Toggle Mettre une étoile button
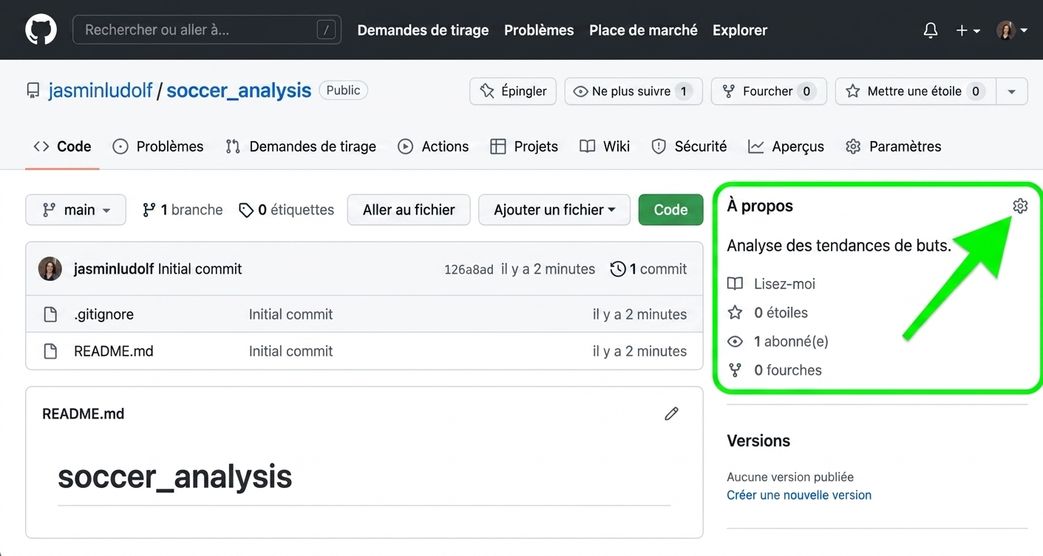Viewport: 1043px width, 556px height. [x=915, y=91]
